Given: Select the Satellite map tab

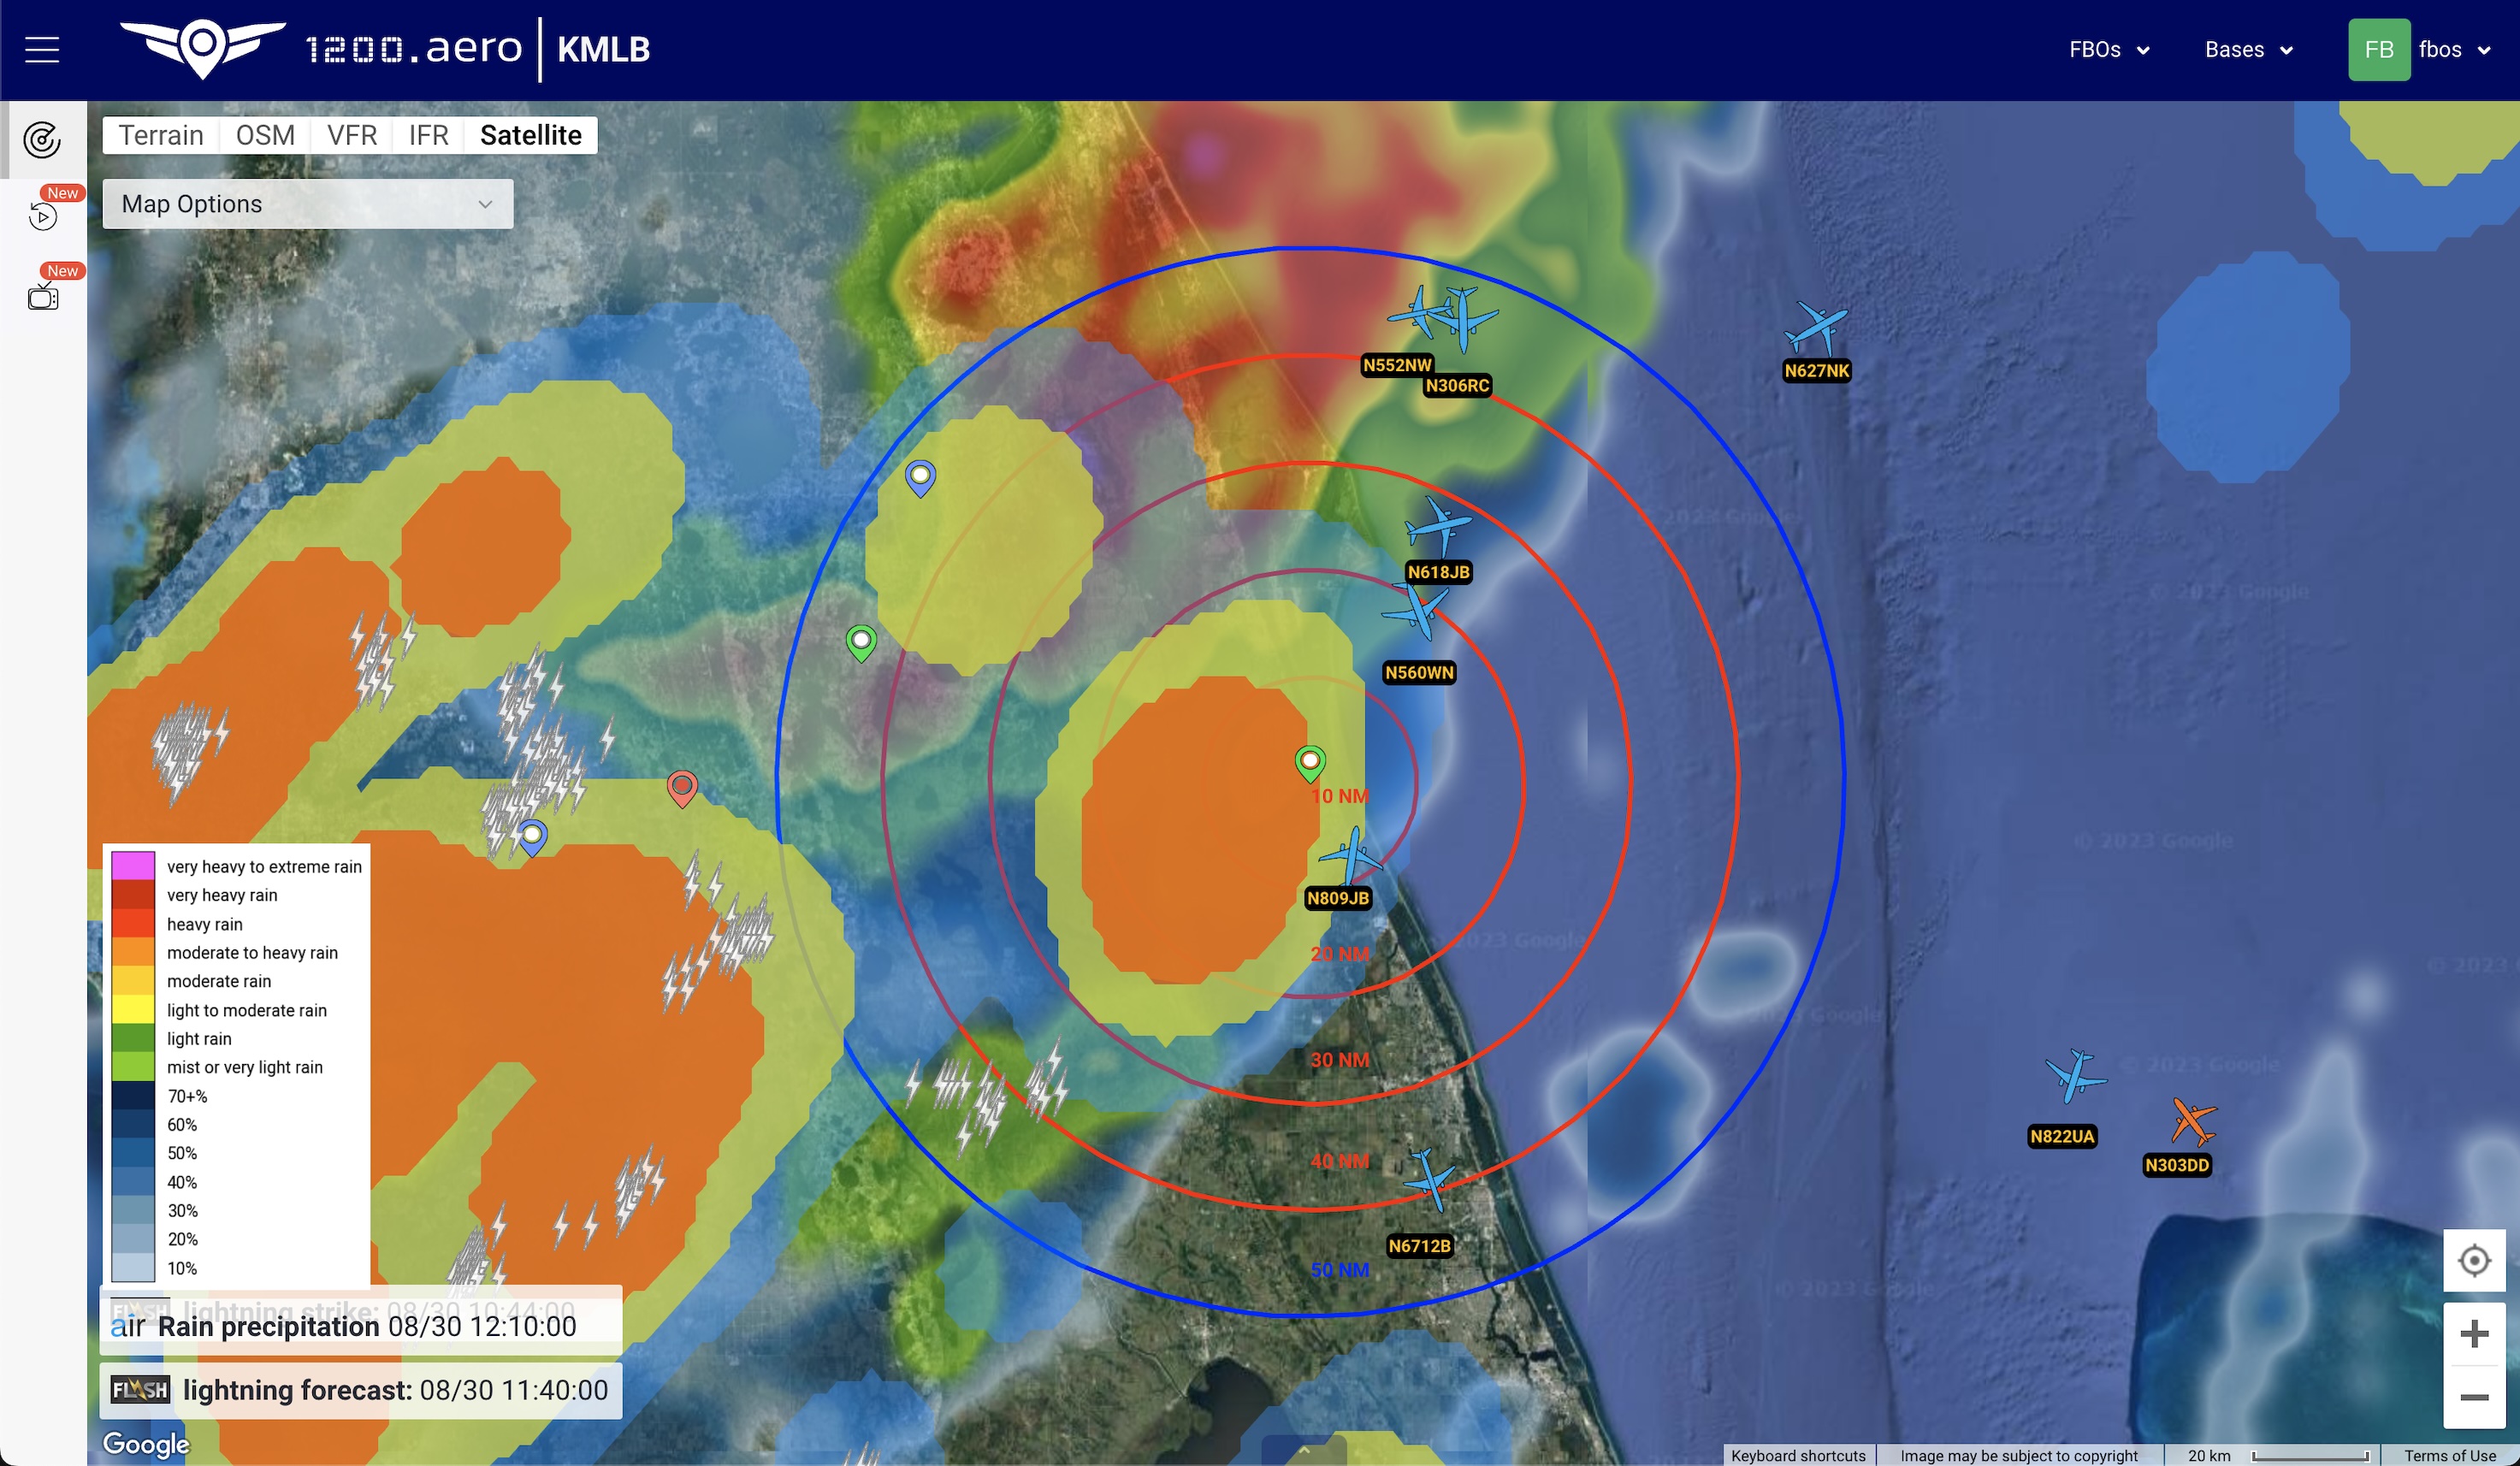Looking at the screenshot, I should (531, 135).
